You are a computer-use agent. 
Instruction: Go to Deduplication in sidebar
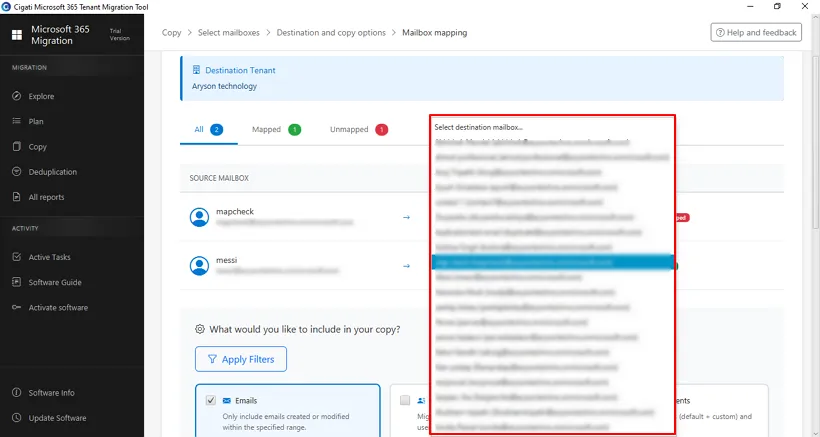click(x=52, y=172)
